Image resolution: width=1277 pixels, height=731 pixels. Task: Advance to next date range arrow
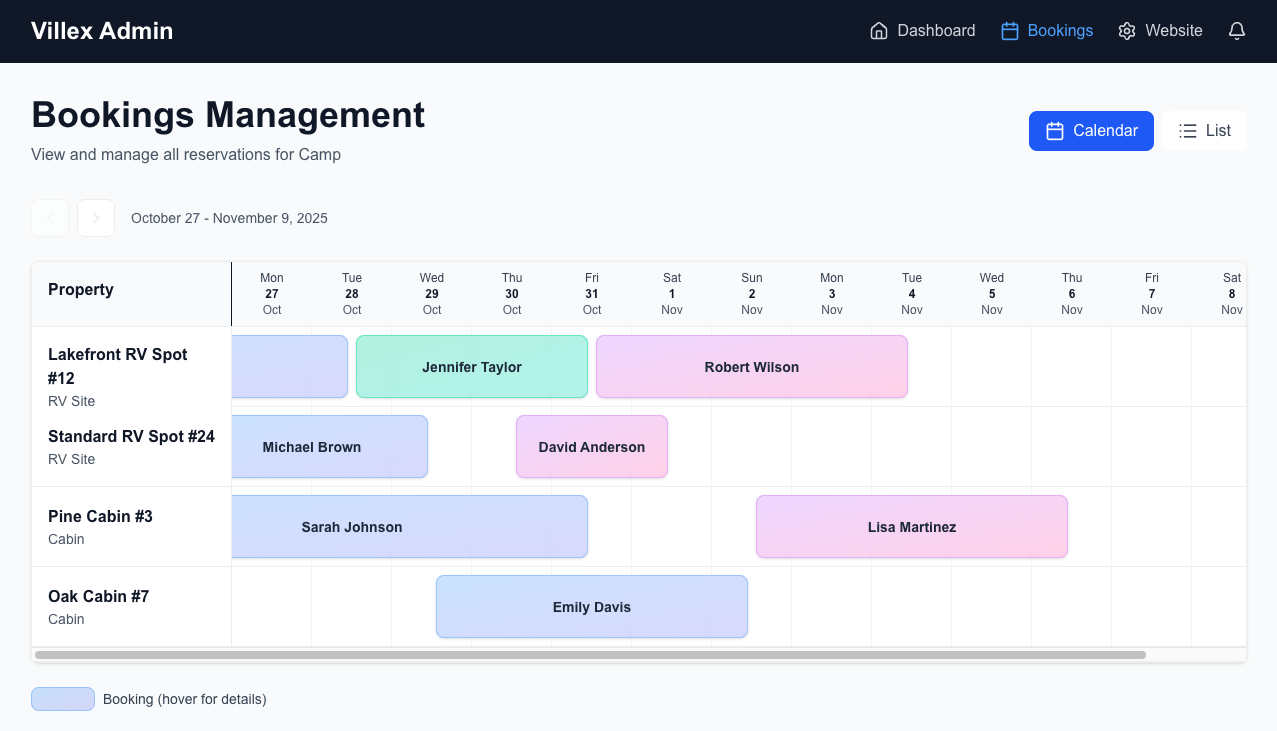coord(96,218)
